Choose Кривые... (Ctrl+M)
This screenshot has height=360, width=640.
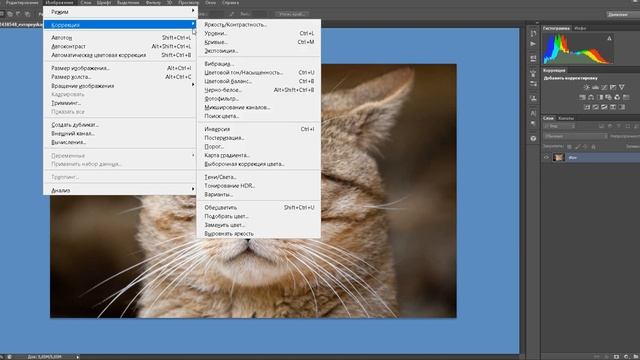tap(259, 42)
